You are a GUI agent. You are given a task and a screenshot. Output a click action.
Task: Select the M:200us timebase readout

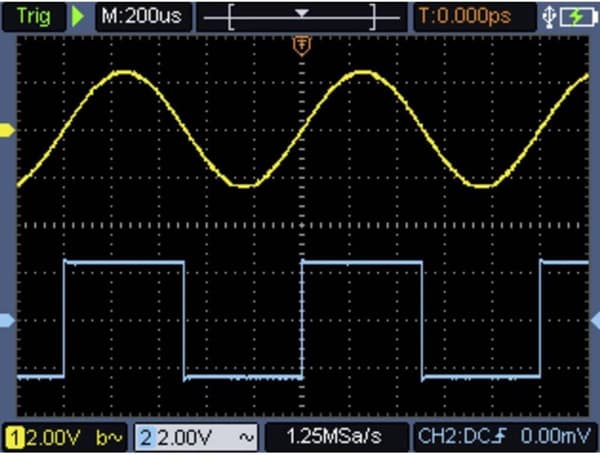coord(142,16)
